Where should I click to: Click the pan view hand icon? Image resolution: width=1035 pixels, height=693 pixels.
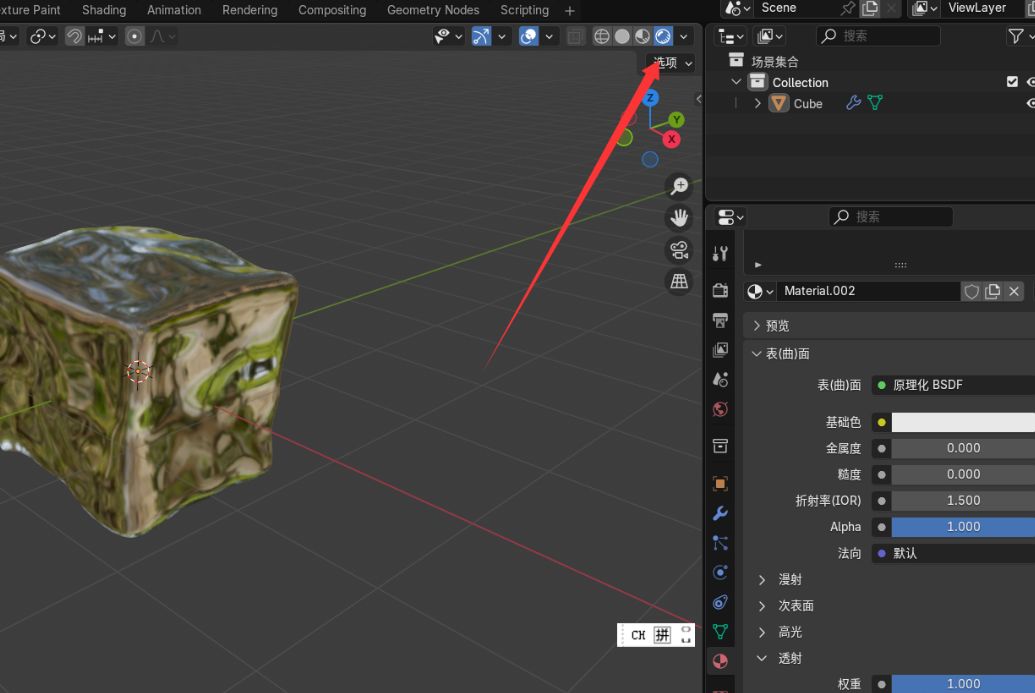coord(679,218)
